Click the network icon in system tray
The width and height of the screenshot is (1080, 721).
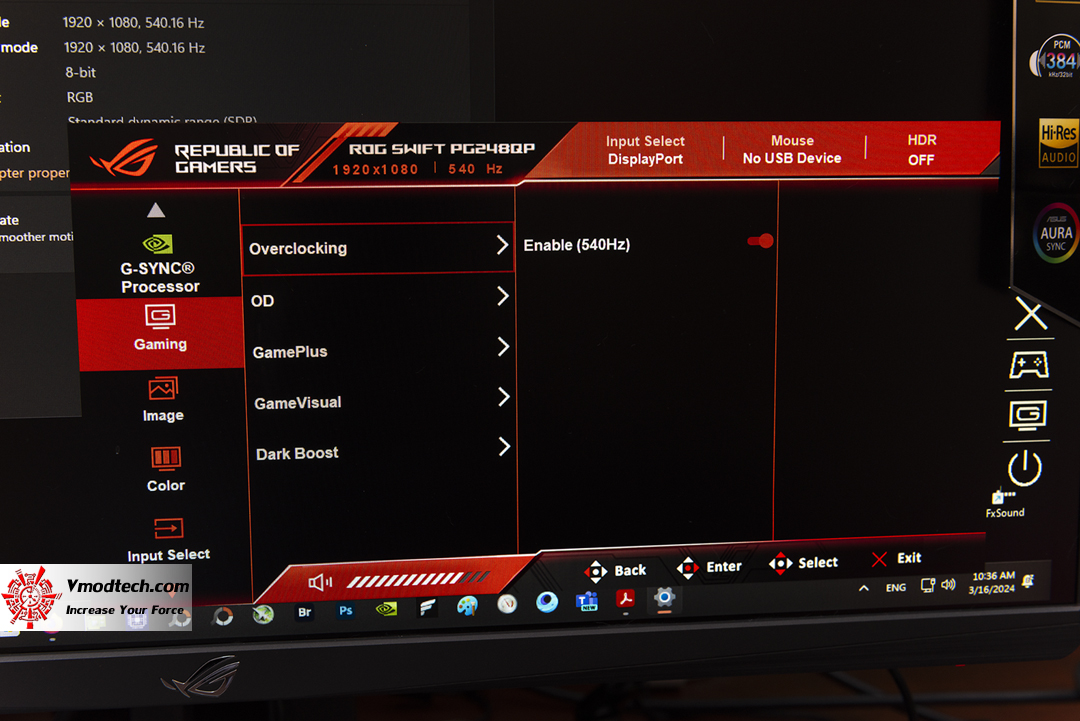tap(928, 585)
